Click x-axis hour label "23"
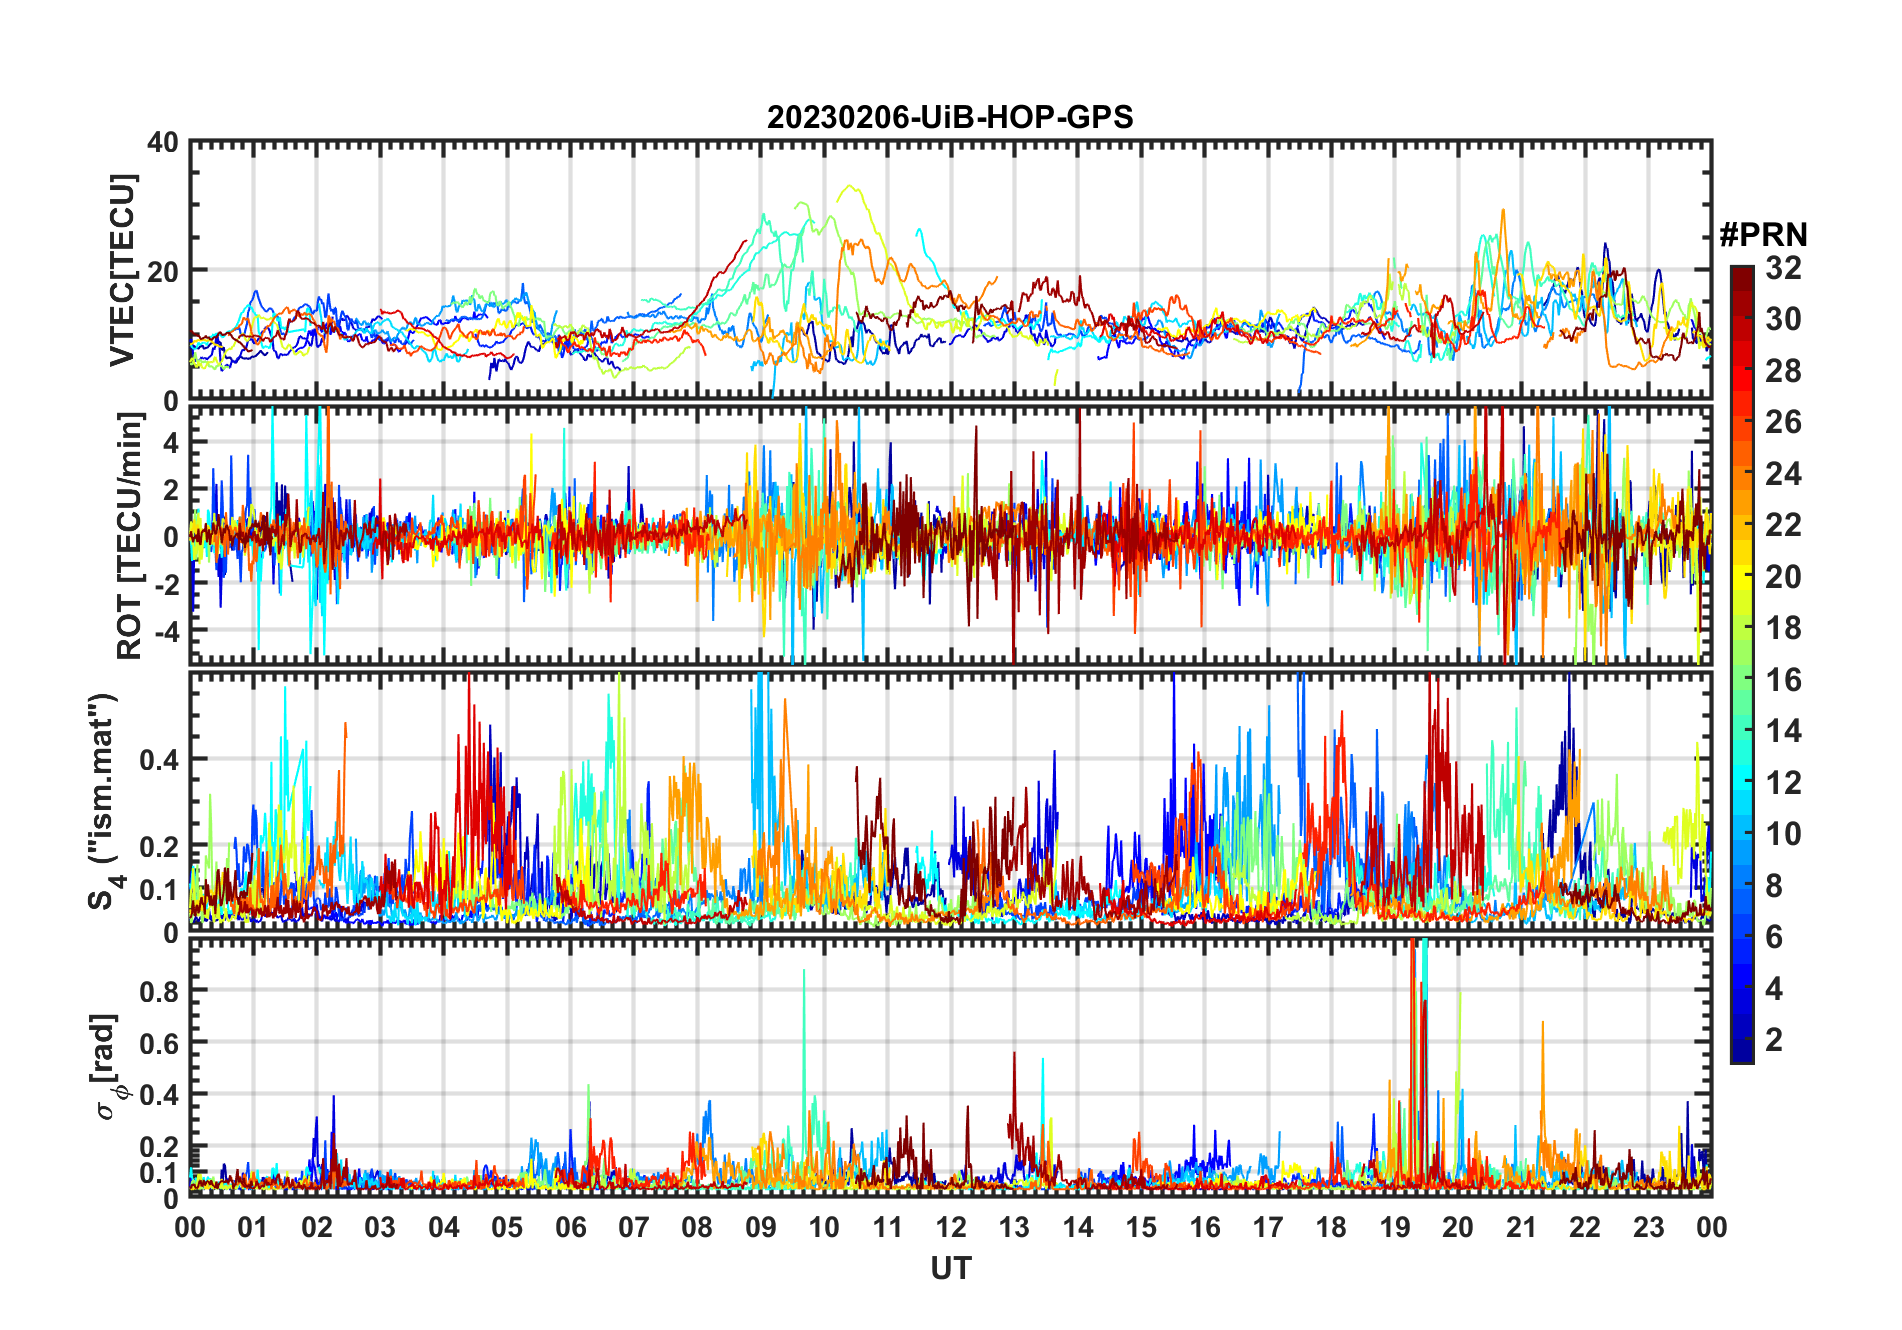Viewport: 1902px width, 1330px height. pos(1649,1228)
